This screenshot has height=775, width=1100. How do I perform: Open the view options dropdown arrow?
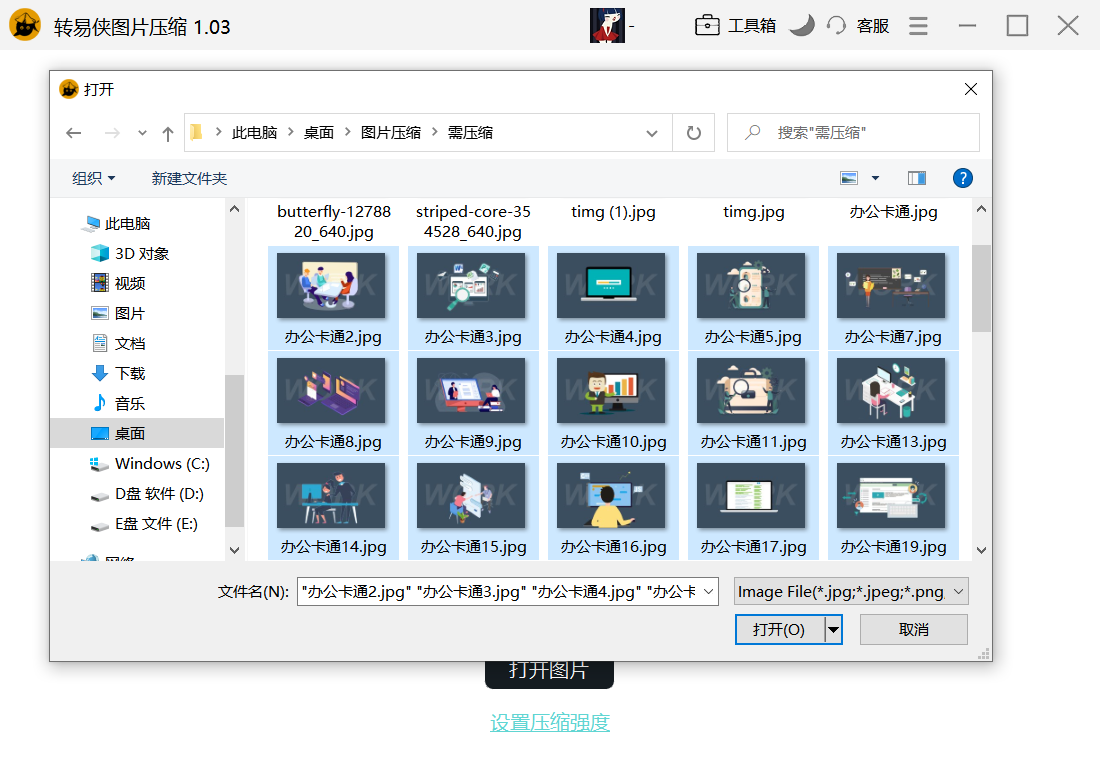[x=875, y=177]
